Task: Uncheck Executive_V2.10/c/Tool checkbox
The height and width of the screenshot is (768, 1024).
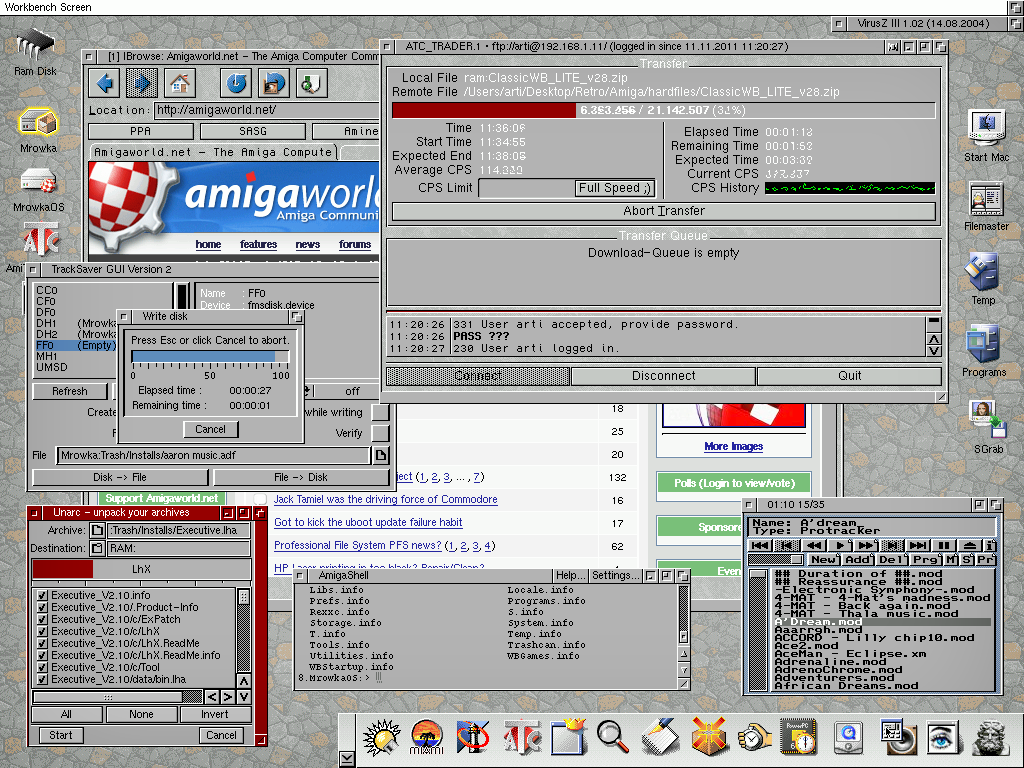Action: point(42,667)
